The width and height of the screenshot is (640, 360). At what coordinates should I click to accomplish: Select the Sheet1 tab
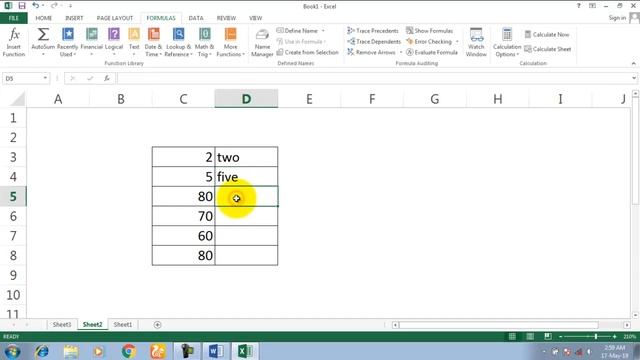coord(123,324)
